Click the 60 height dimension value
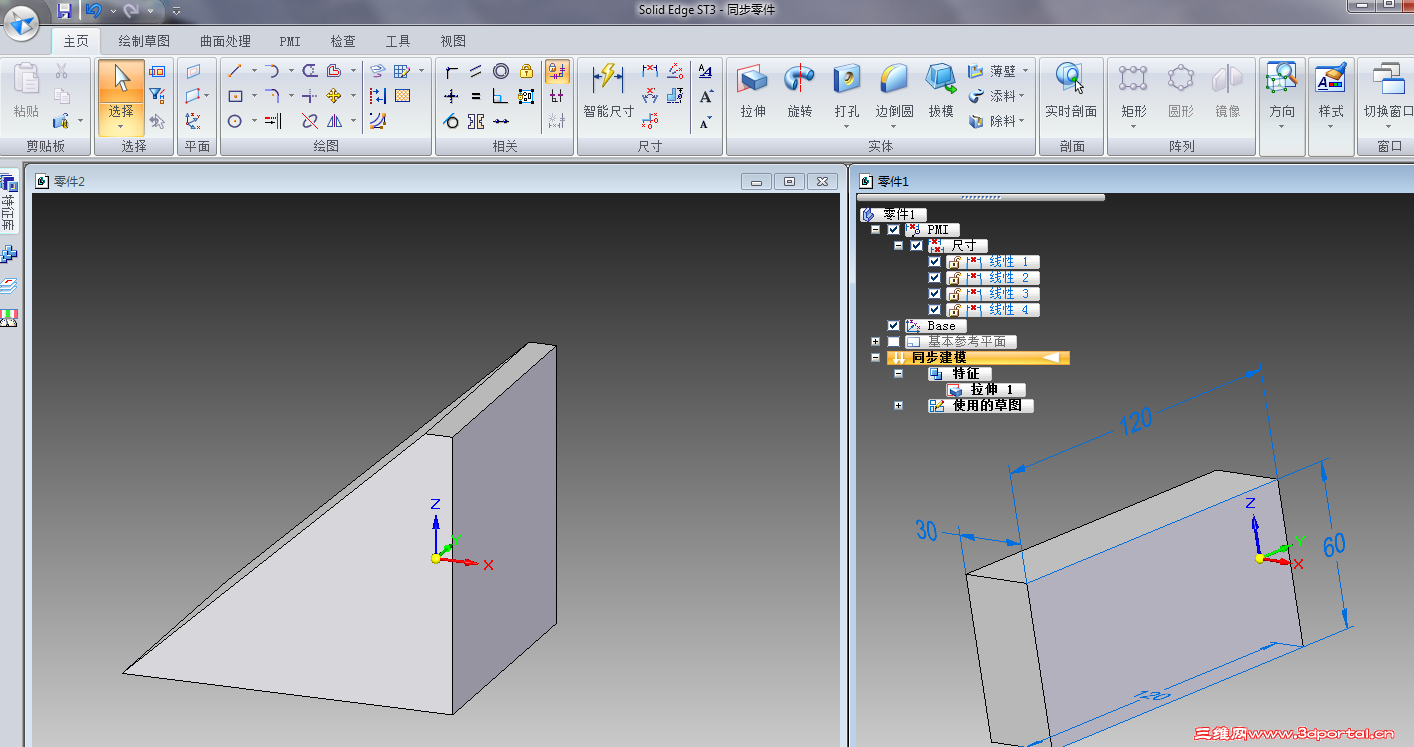Viewport: 1414px width, 747px height. tap(1335, 545)
